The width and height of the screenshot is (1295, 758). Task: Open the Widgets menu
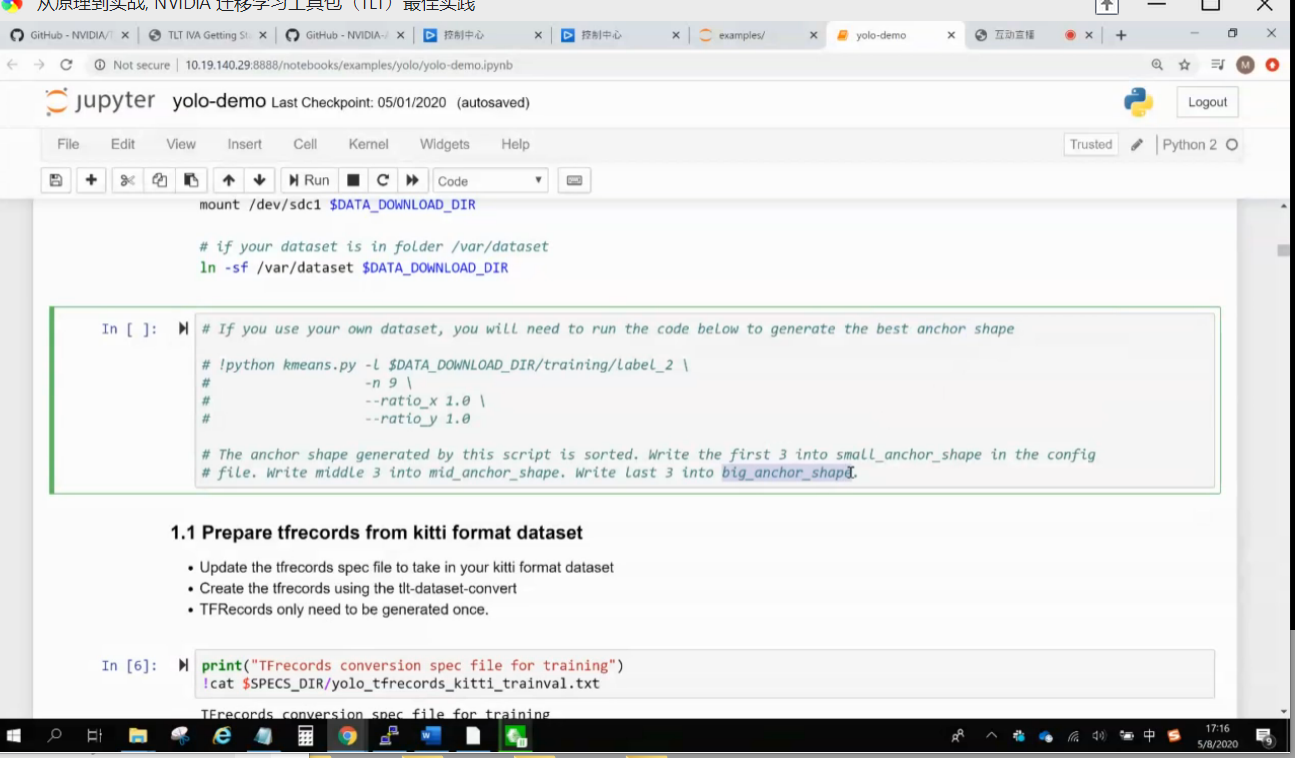444,144
